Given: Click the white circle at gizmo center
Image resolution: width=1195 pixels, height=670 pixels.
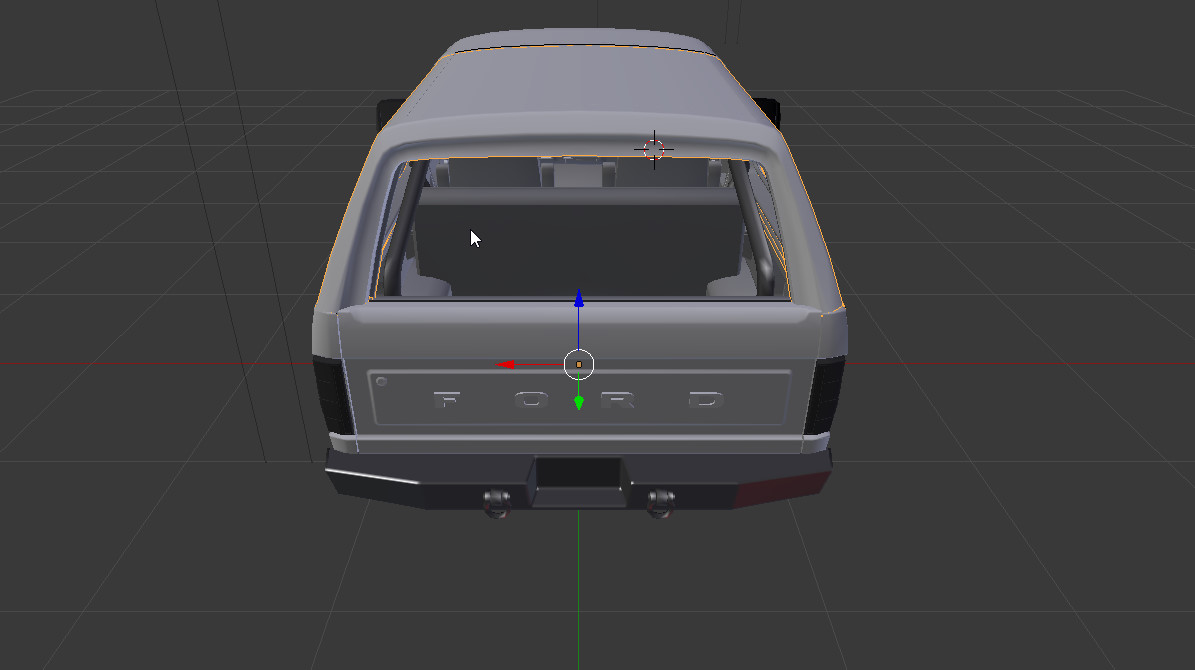Looking at the screenshot, I should 578,364.
